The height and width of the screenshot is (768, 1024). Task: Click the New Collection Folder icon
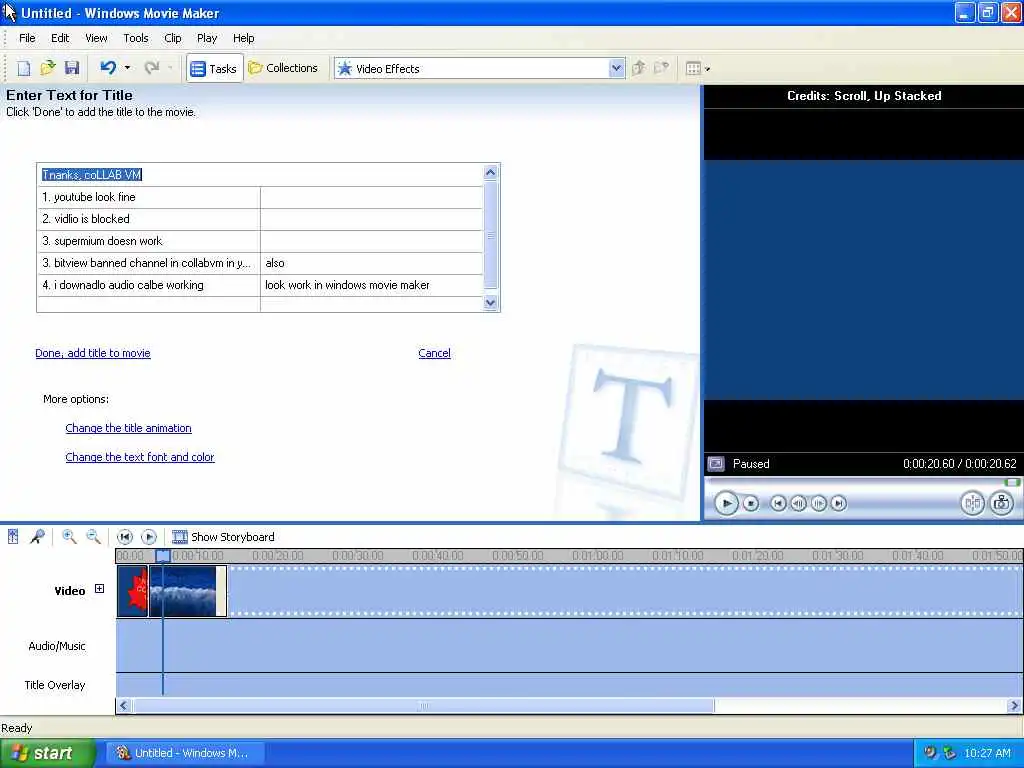pyautogui.click(x=662, y=68)
